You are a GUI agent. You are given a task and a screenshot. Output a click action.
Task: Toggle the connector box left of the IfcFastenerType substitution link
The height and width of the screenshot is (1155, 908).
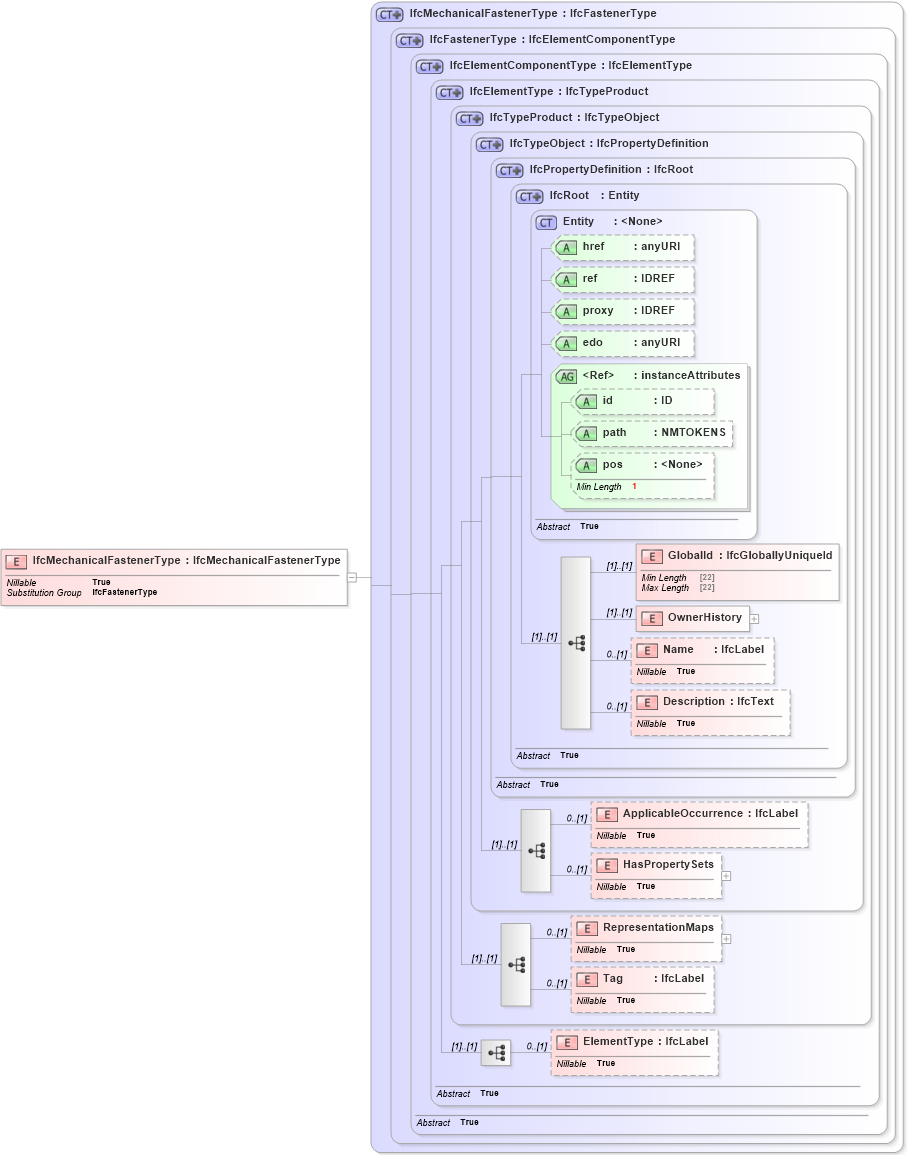tap(351, 575)
